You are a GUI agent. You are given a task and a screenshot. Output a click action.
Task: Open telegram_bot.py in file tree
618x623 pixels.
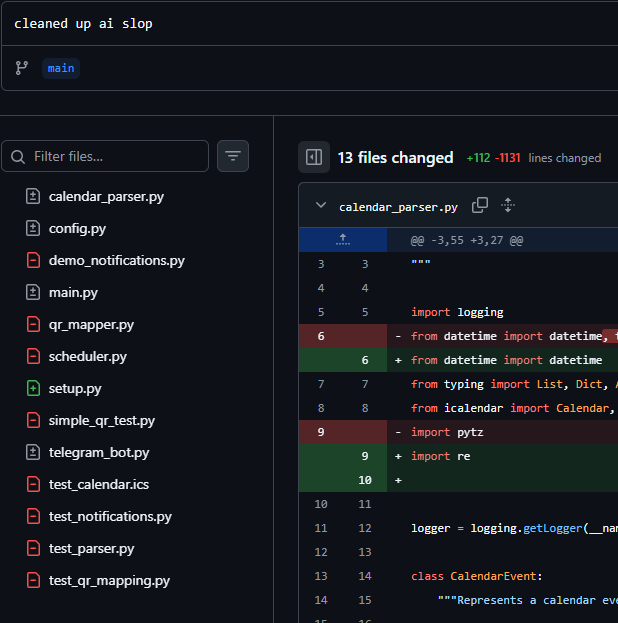coord(99,453)
